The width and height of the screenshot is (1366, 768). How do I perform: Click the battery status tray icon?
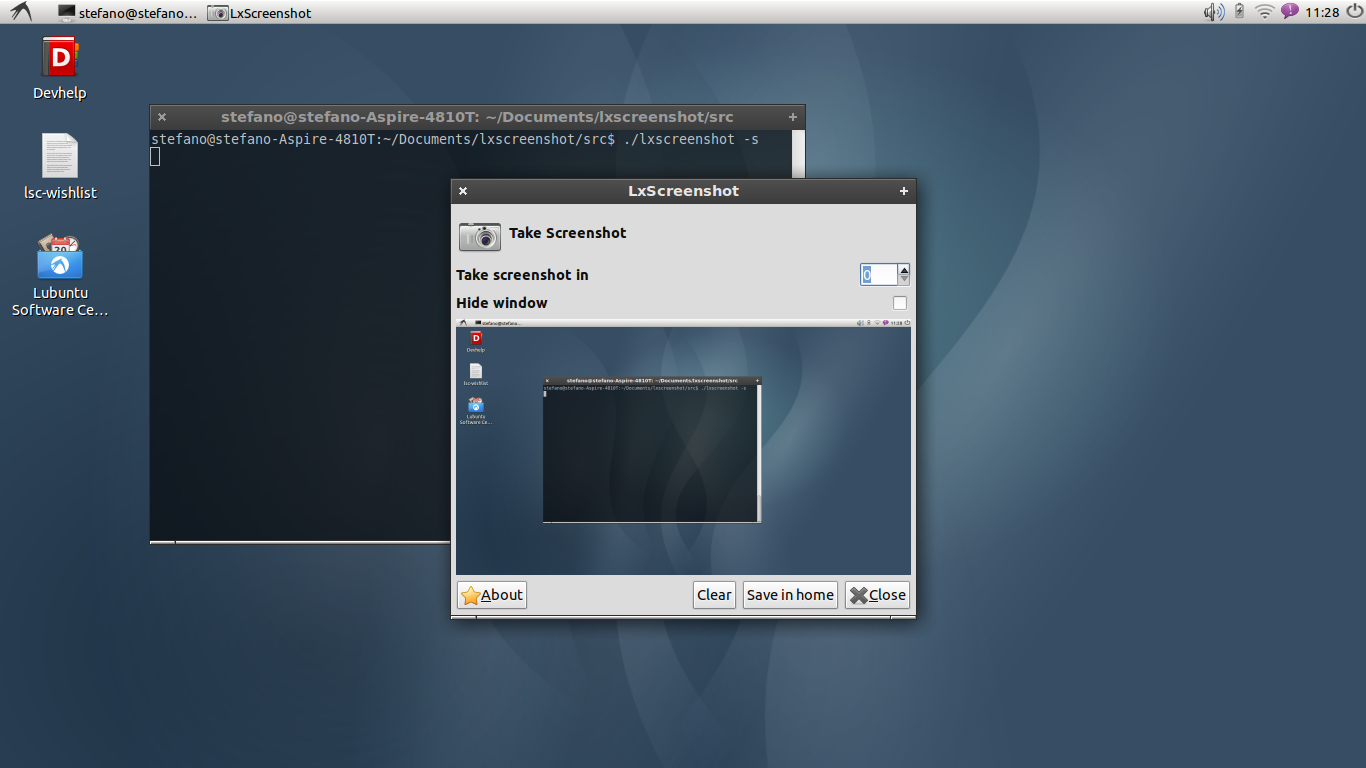[1240, 12]
